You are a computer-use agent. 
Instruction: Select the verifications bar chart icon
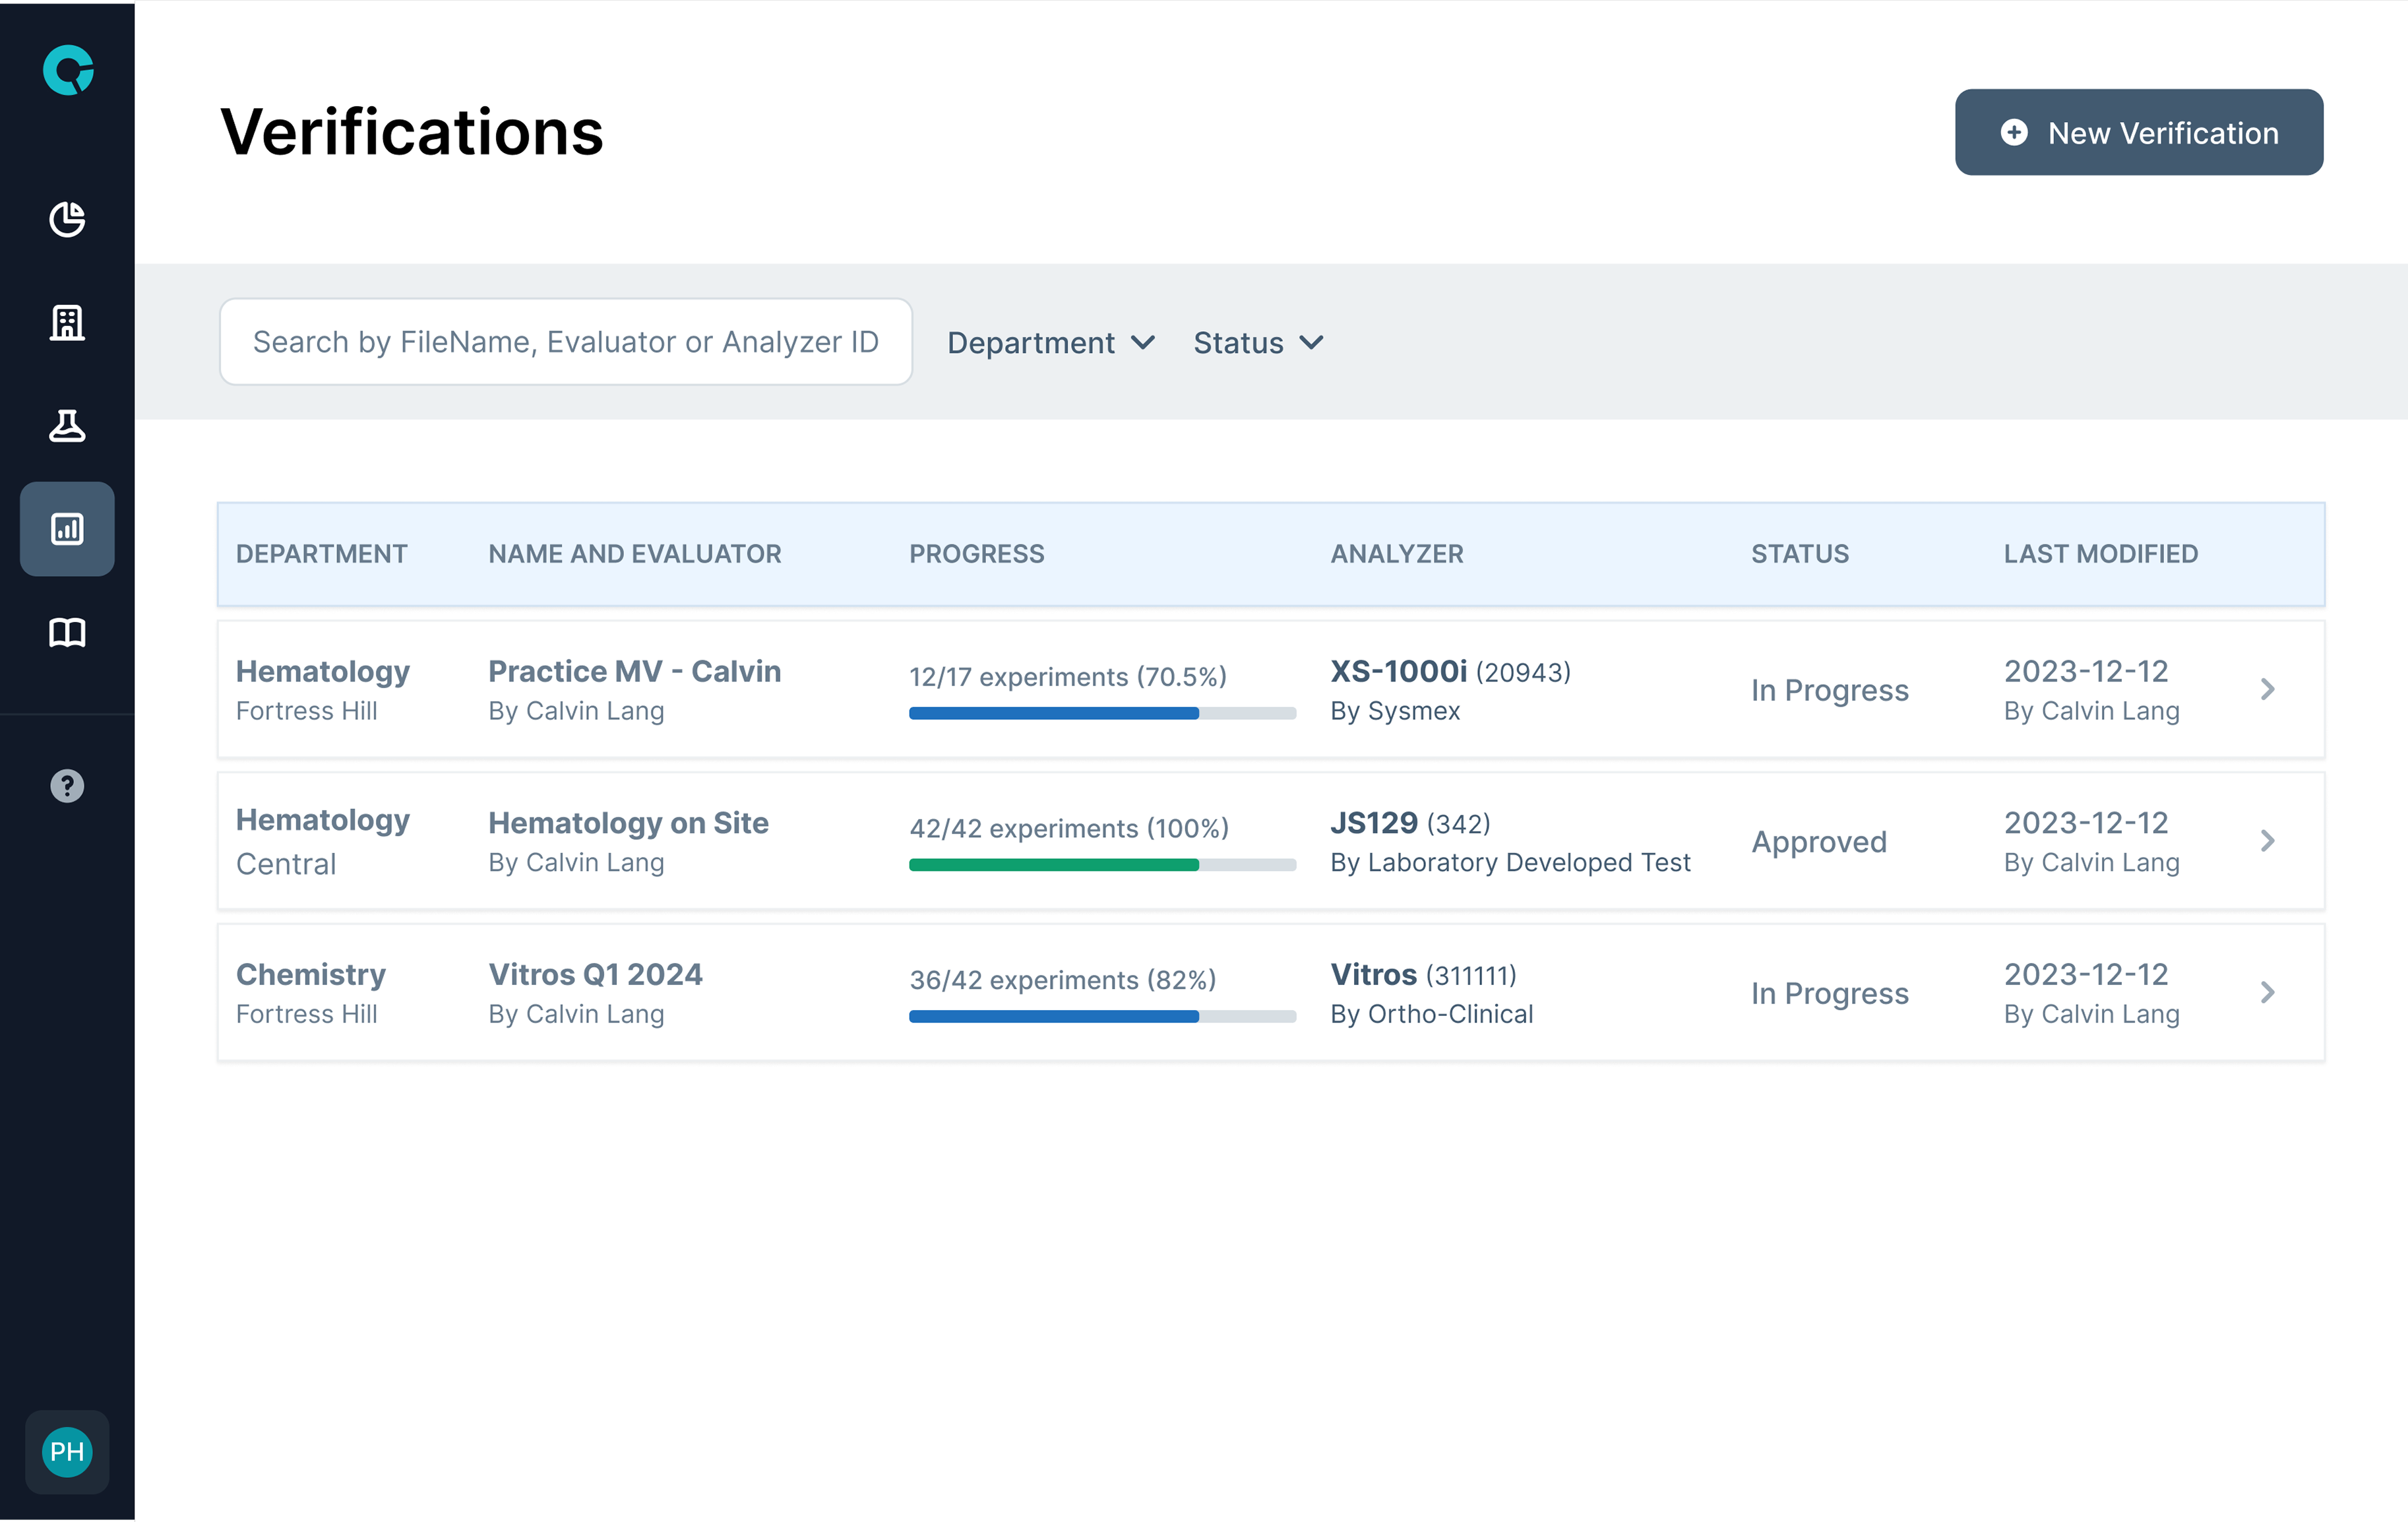pyautogui.click(x=67, y=529)
